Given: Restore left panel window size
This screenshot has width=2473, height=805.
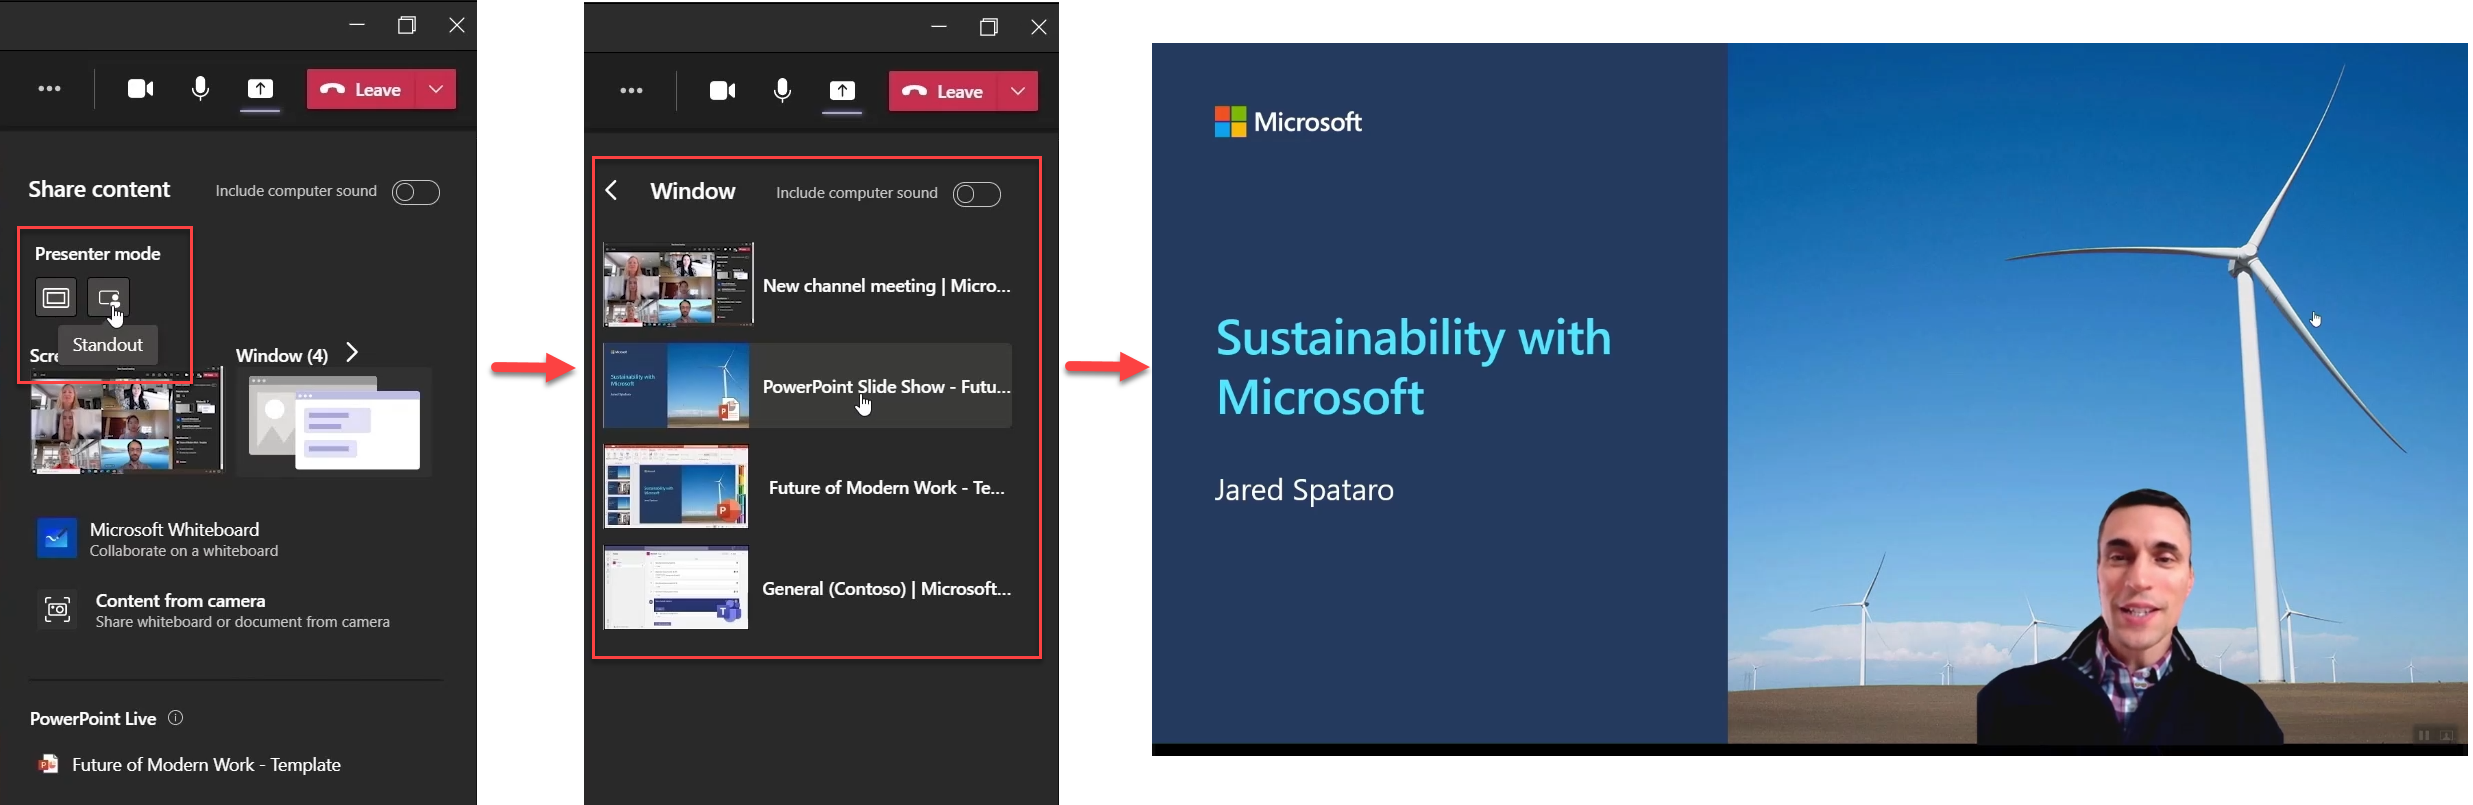Looking at the screenshot, I should [407, 25].
